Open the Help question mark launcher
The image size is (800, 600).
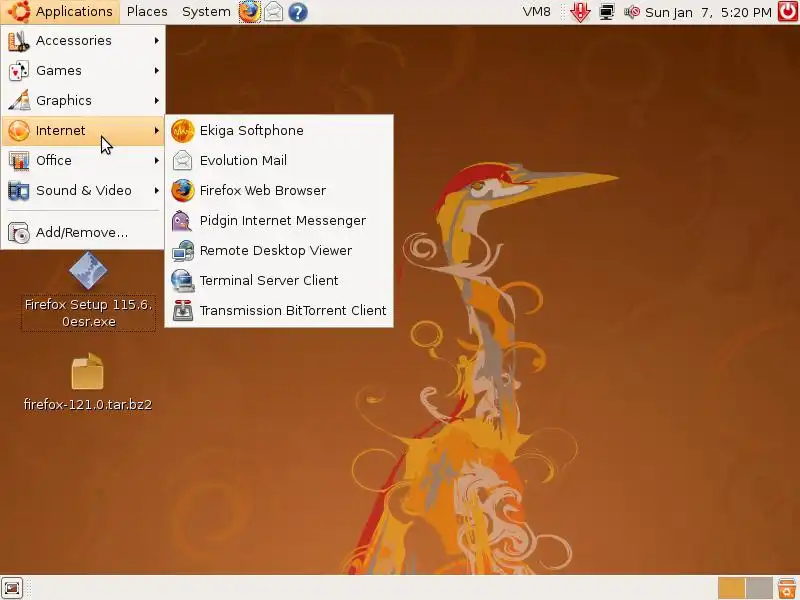click(297, 12)
